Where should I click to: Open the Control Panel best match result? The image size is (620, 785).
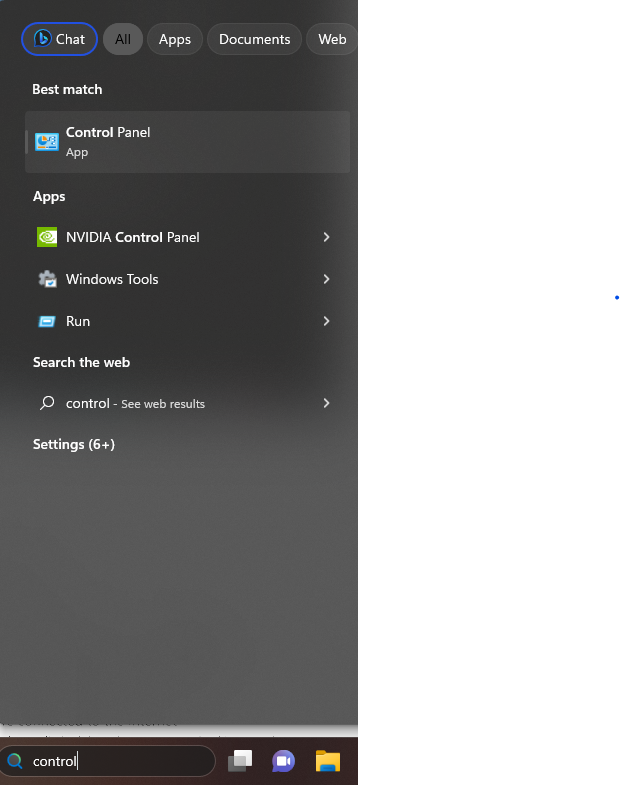pos(187,142)
